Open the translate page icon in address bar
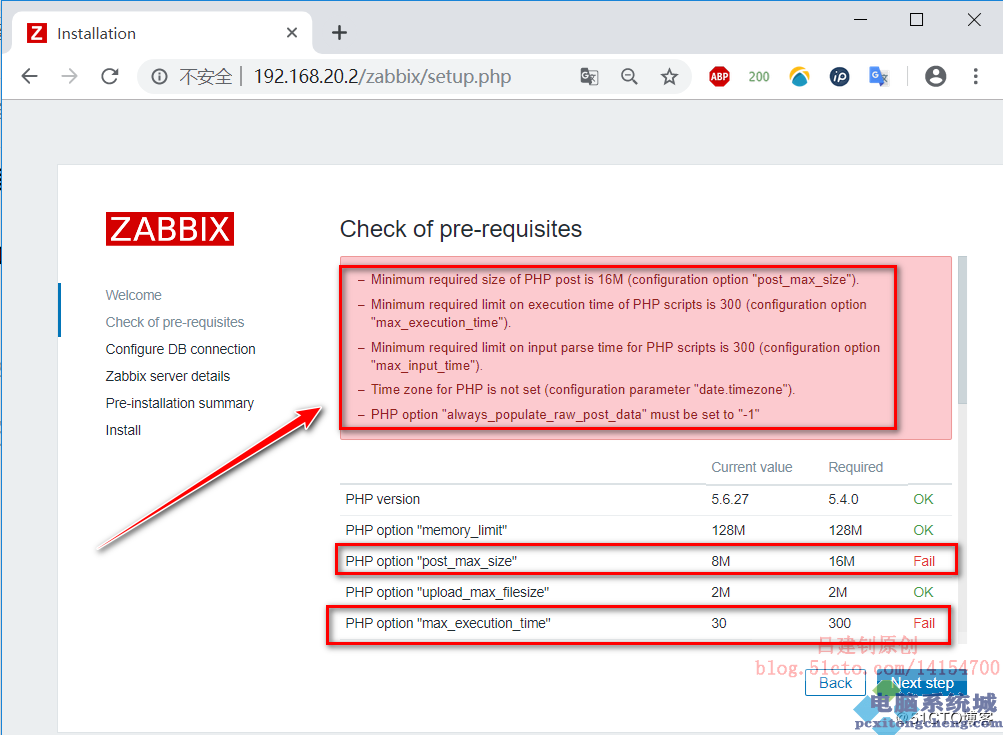1003x735 pixels. 589,77
